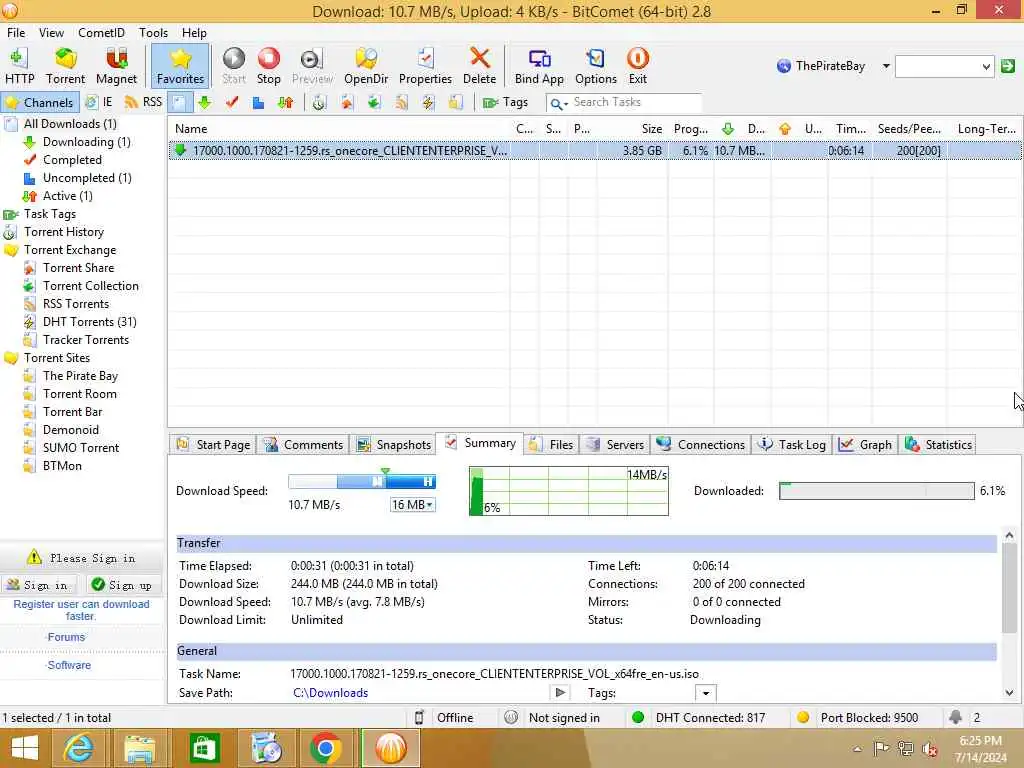
Task: Open the Forums link
Action: (66, 637)
